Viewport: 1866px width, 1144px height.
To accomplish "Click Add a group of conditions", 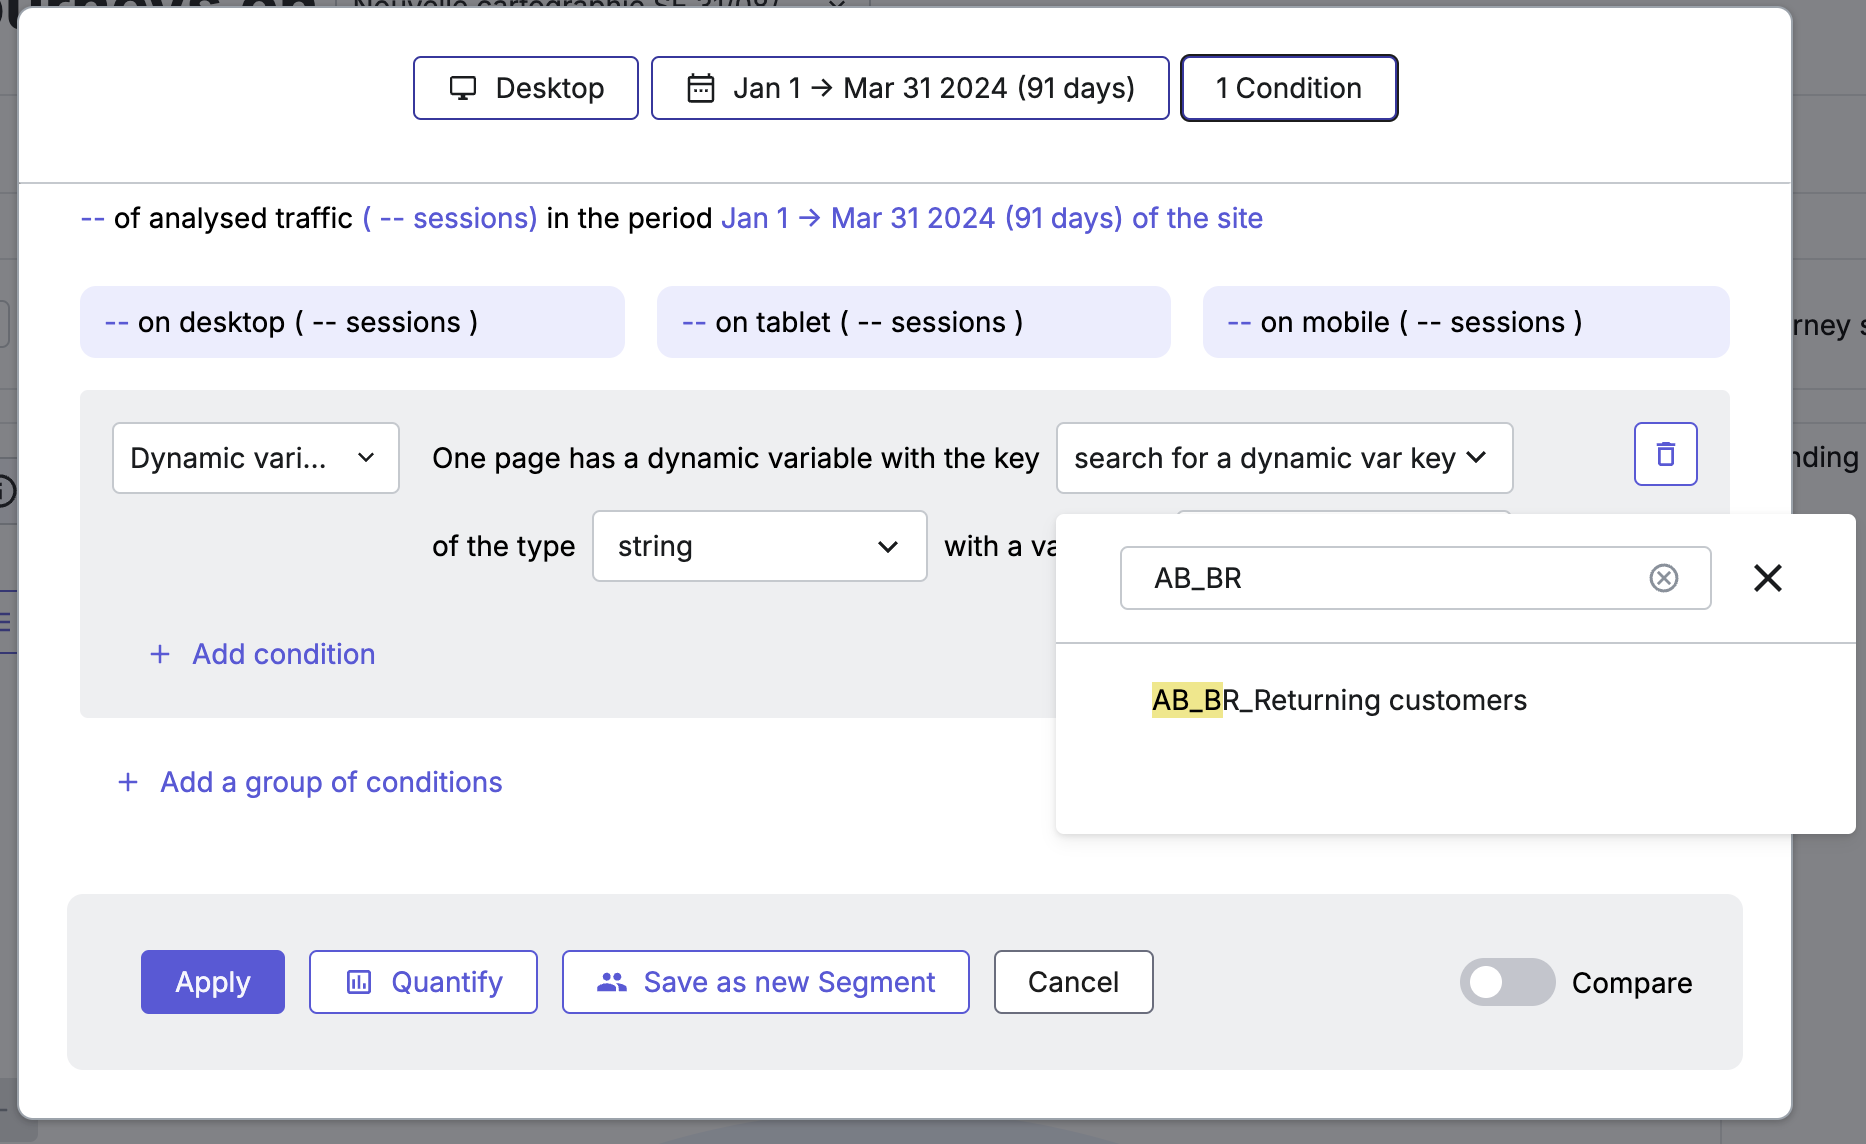I will click(310, 782).
